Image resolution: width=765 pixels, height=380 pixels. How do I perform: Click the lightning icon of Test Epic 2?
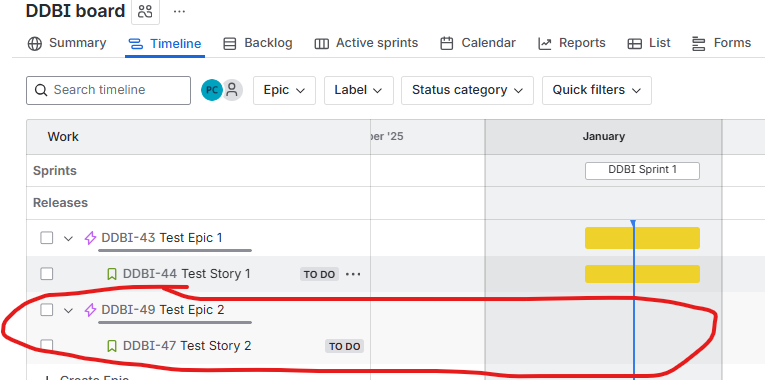(90, 310)
